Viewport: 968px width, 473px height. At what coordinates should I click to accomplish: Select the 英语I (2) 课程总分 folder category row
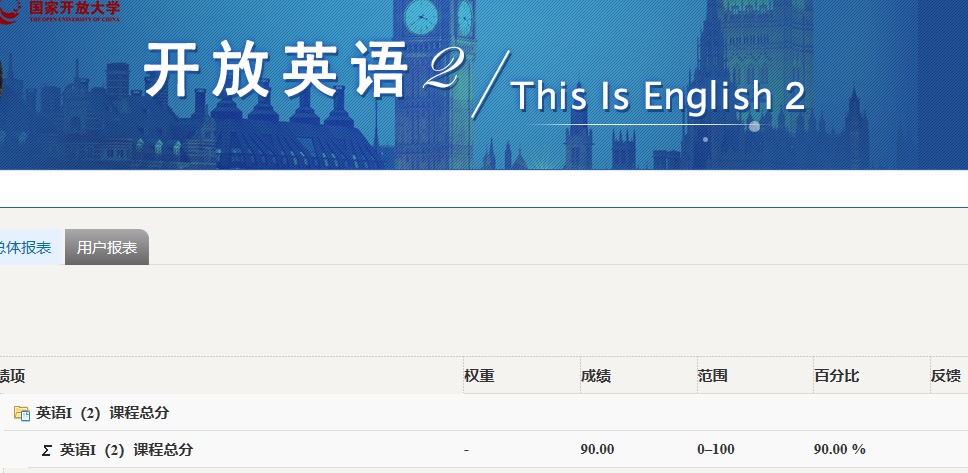[486, 412]
